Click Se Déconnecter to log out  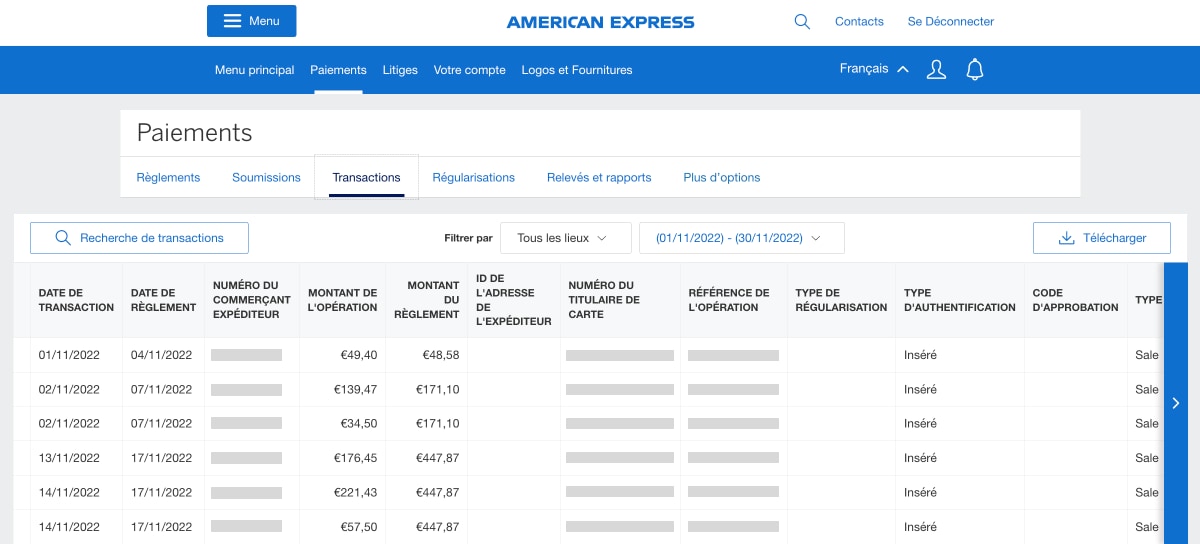[951, 21]
